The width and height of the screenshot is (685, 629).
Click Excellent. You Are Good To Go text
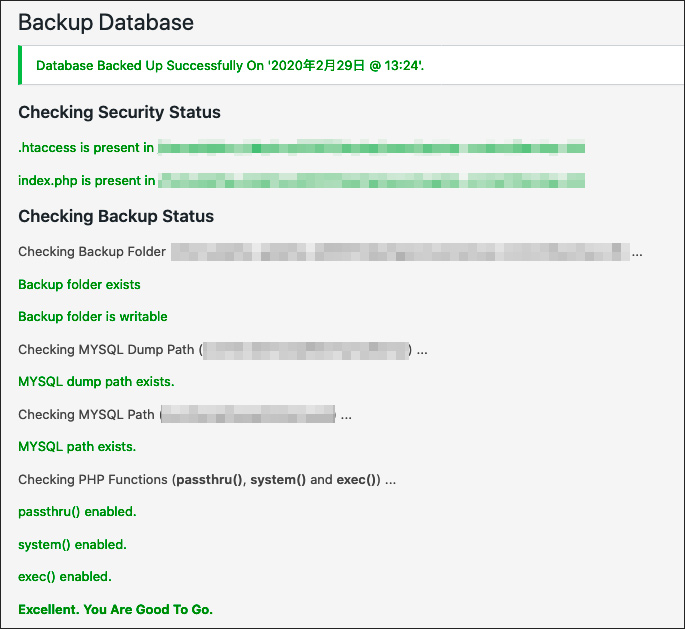pyautogui.click(x=115, y=609)
